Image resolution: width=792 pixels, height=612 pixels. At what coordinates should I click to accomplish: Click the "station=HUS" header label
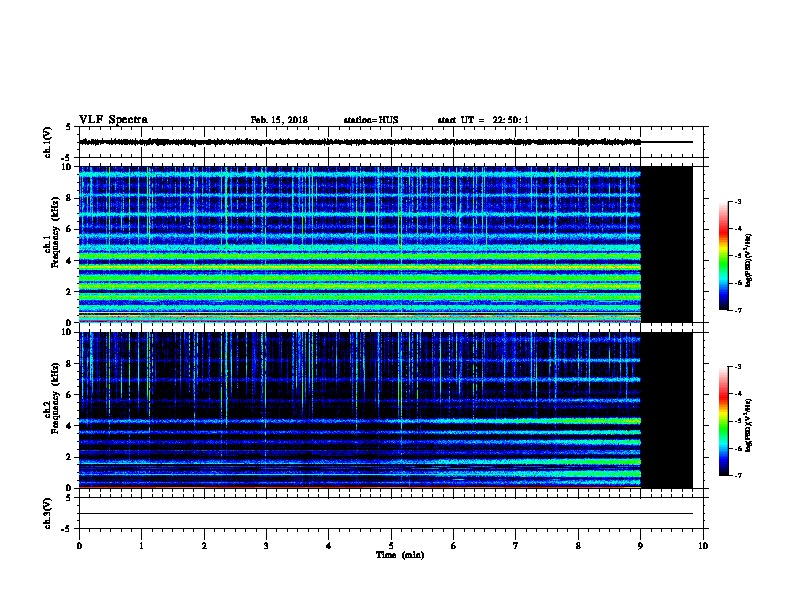[371, 120]
